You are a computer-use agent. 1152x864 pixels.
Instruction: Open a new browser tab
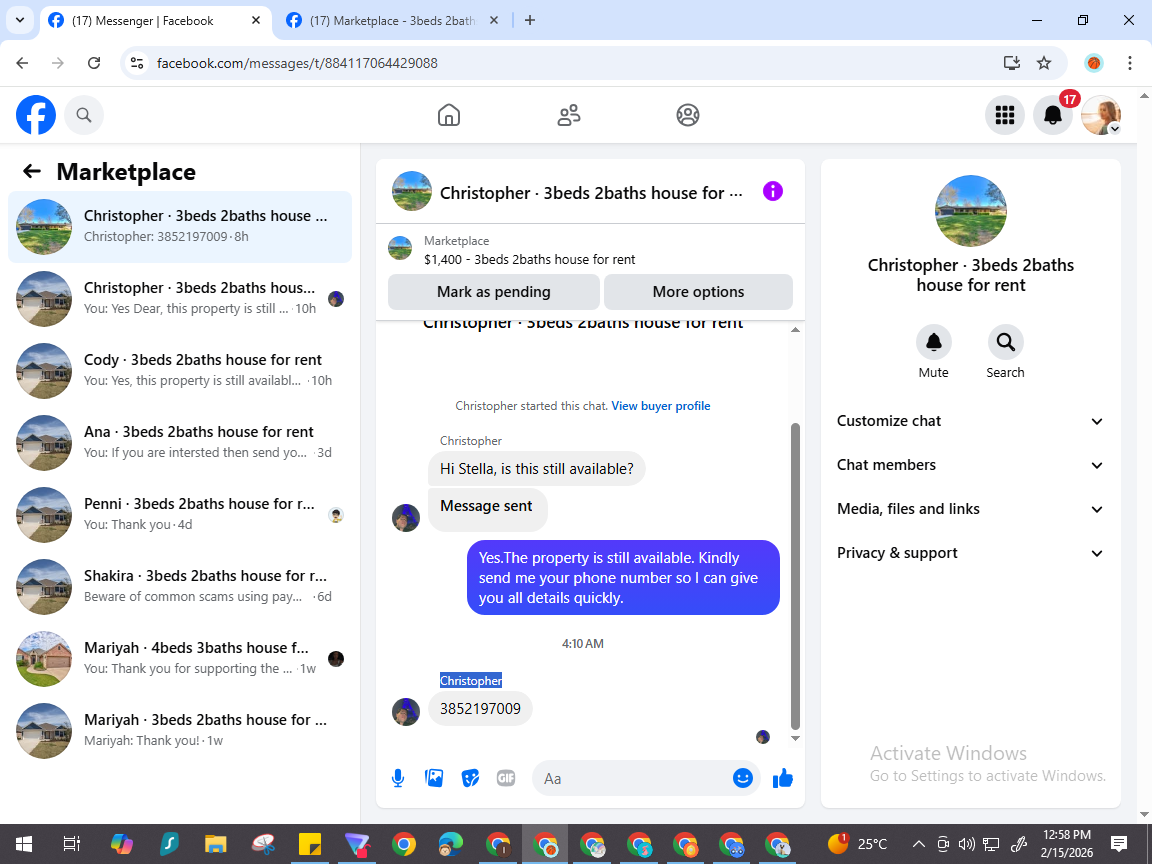point(530,21)
